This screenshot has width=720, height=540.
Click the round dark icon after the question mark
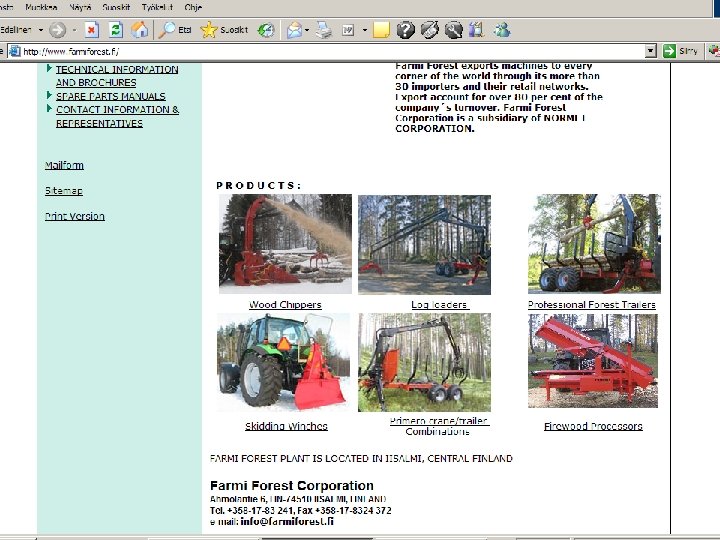click(430, 30)
